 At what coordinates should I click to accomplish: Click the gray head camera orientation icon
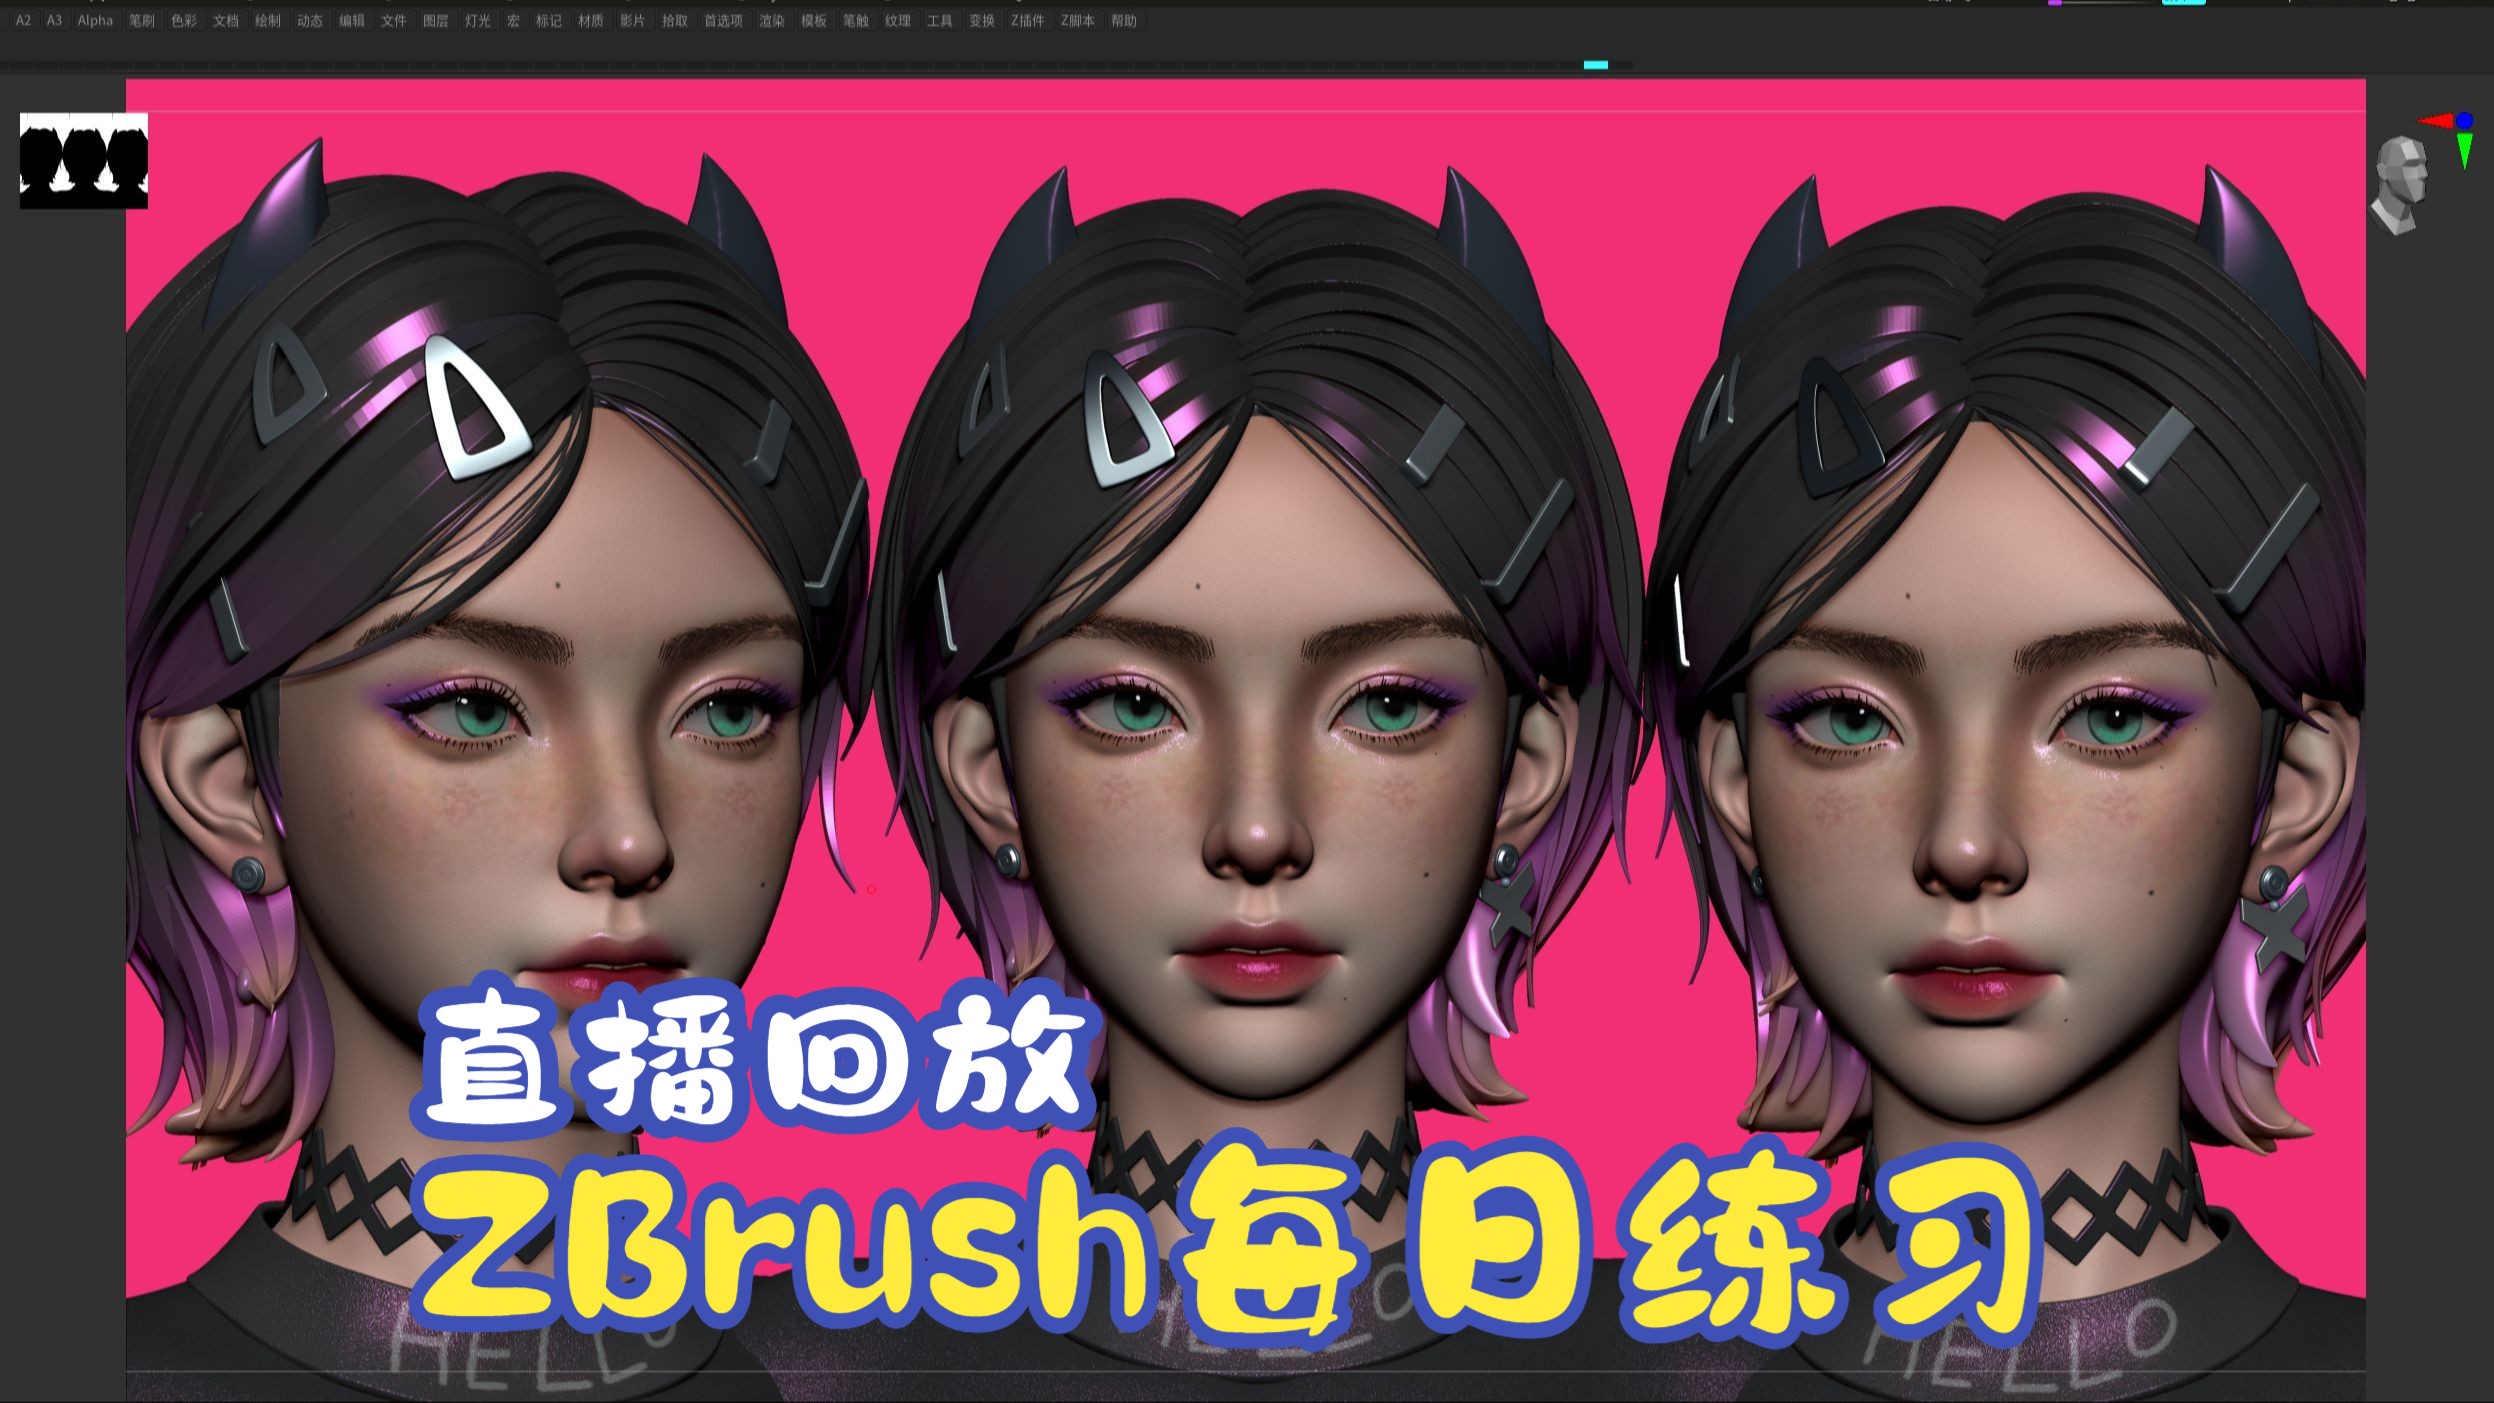pos(2399,186)
